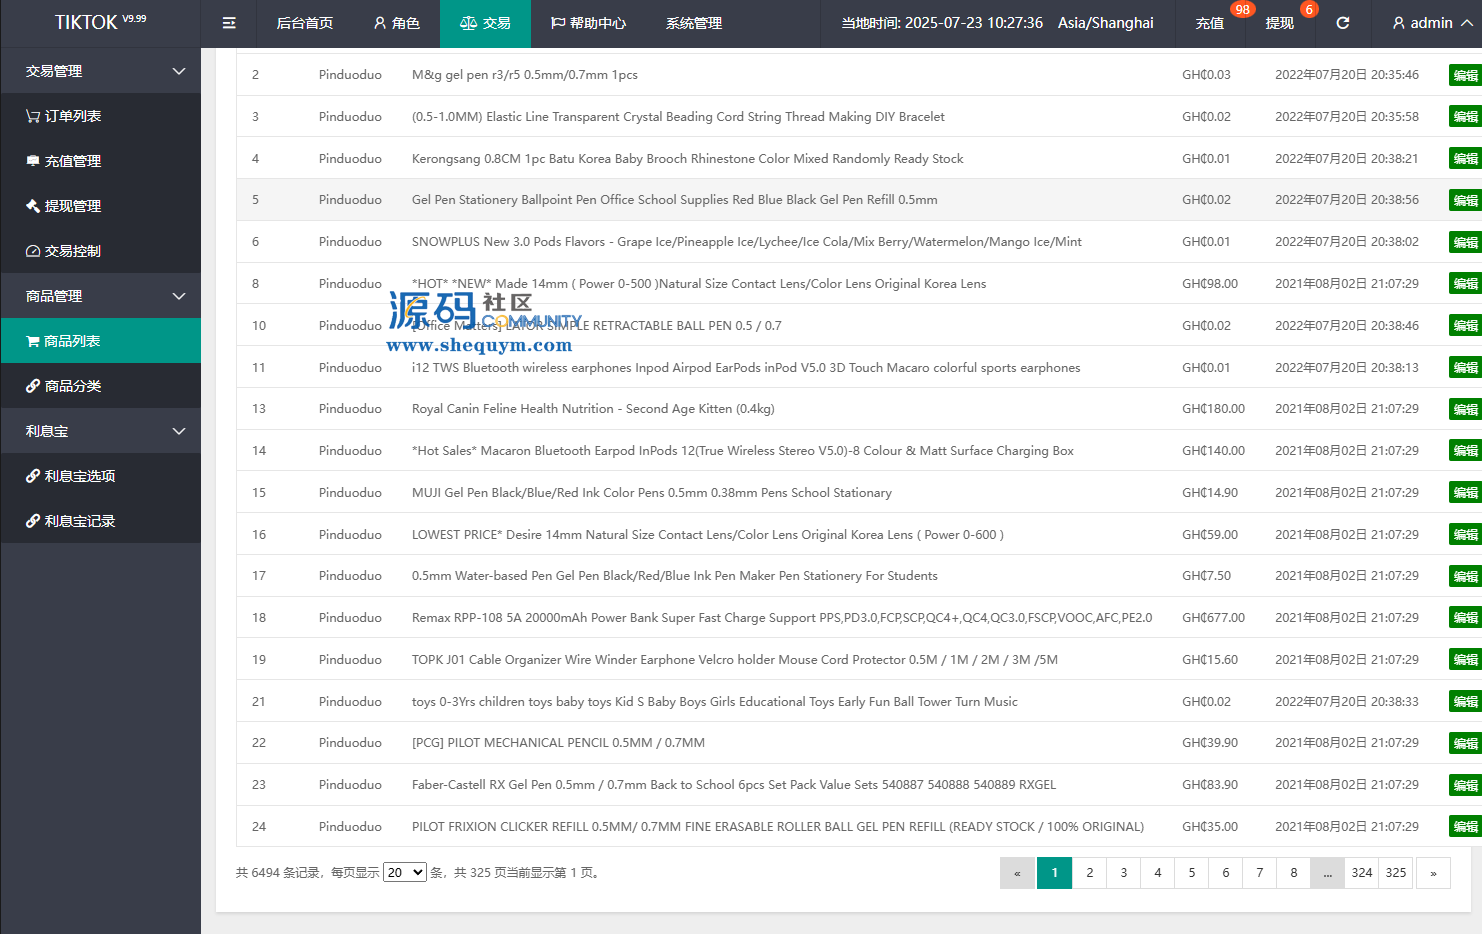The height and width of the screenshot is (934, 1482).
Task: Expand the admin user menu
Action: click(1431, 23)
